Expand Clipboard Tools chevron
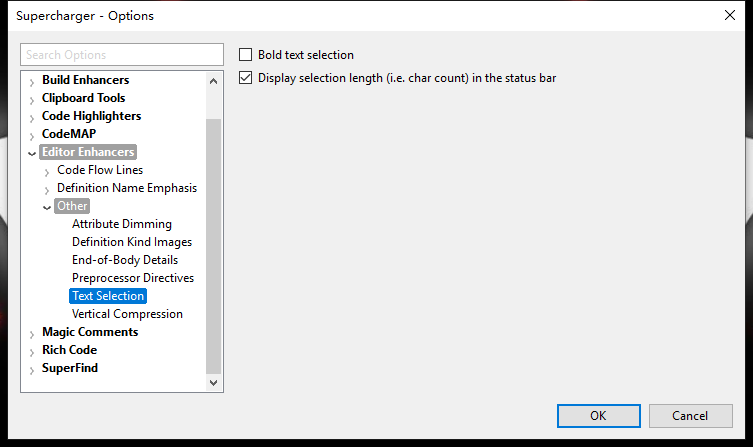Image resolution: width=753 pixels, height=447 pixels. [x=32, y=100]
